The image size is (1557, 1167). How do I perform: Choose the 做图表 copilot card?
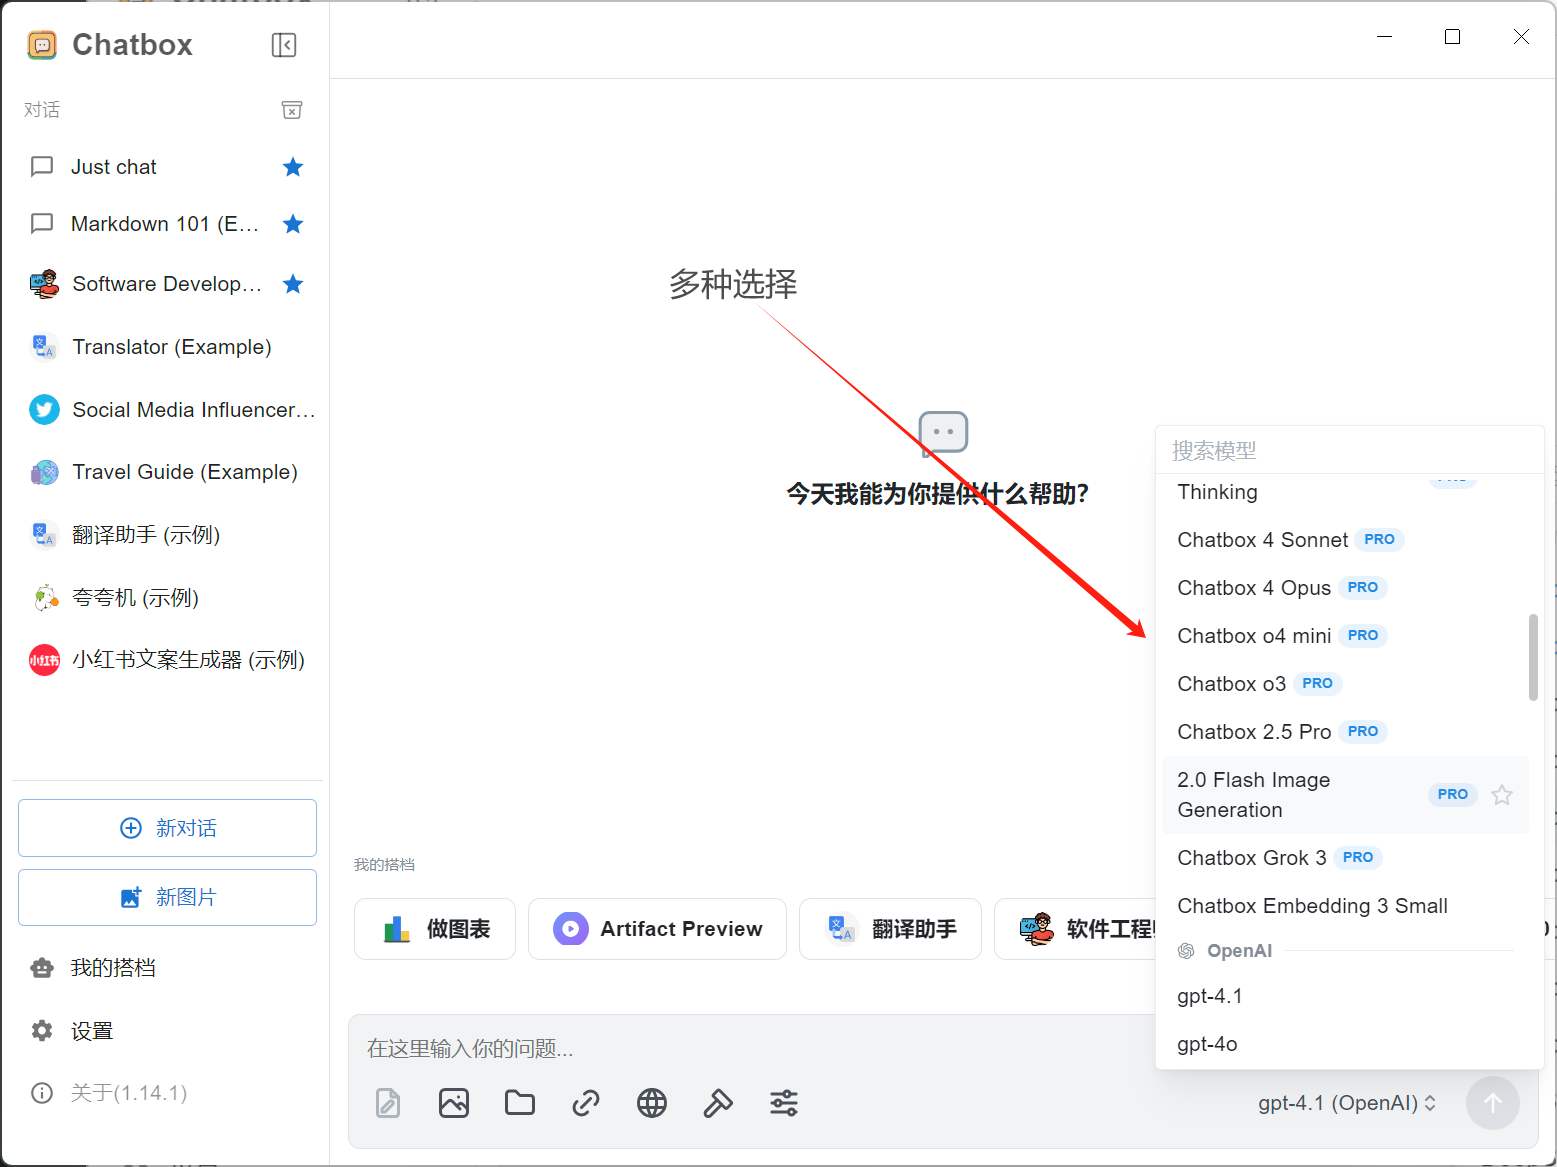[435, 929]
